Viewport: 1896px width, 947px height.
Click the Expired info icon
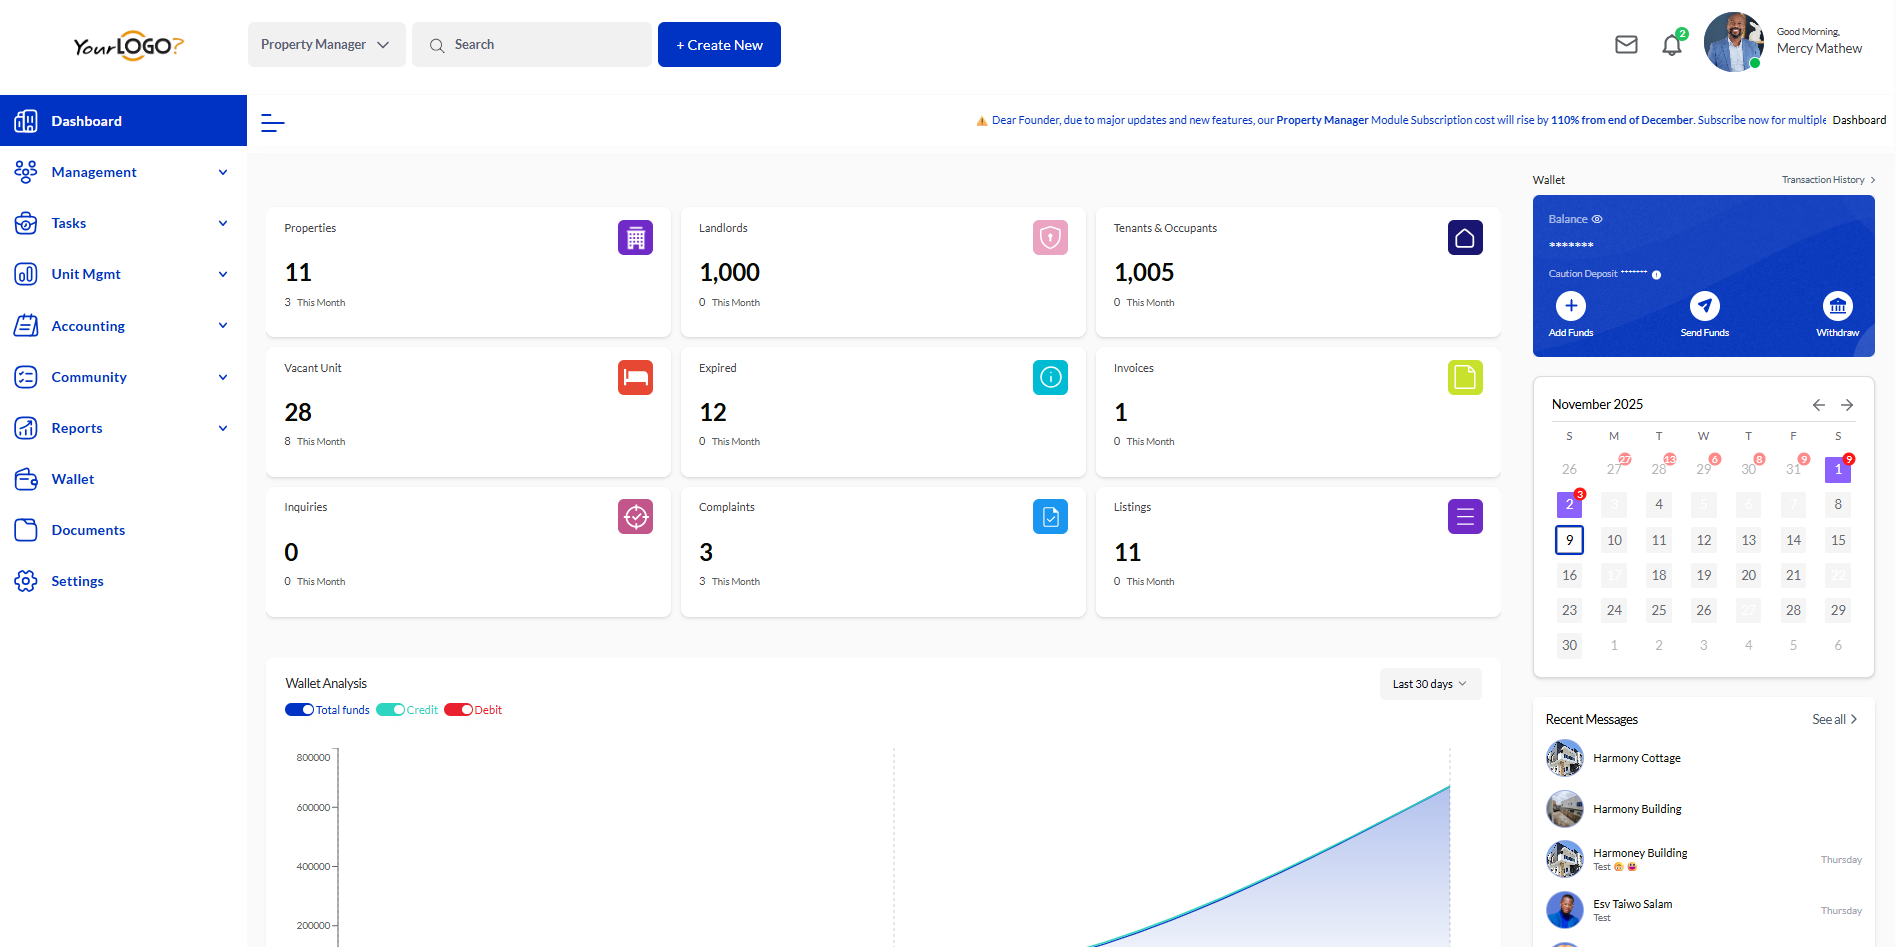click(1050, 377)
